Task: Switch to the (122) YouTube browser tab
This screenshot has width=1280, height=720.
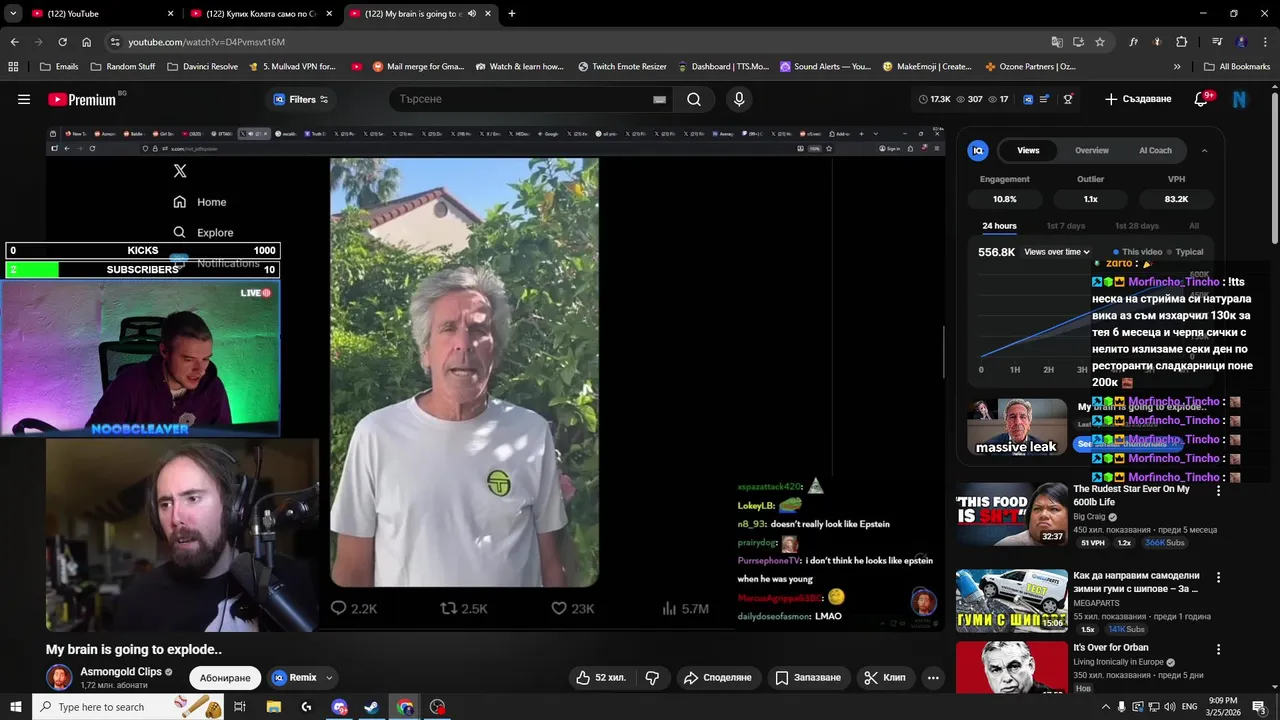Action: pyautogui.click(x=100, y=14)
